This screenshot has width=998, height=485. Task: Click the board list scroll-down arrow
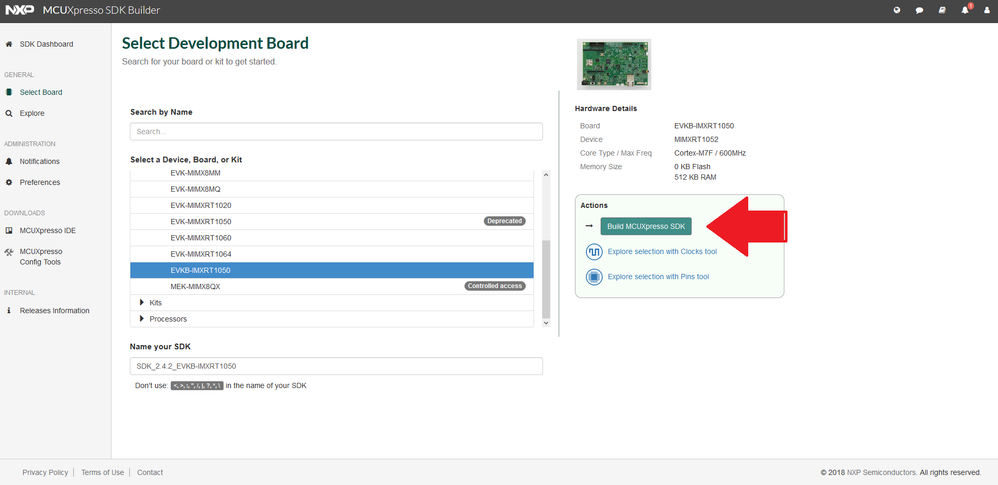(545, 323)
